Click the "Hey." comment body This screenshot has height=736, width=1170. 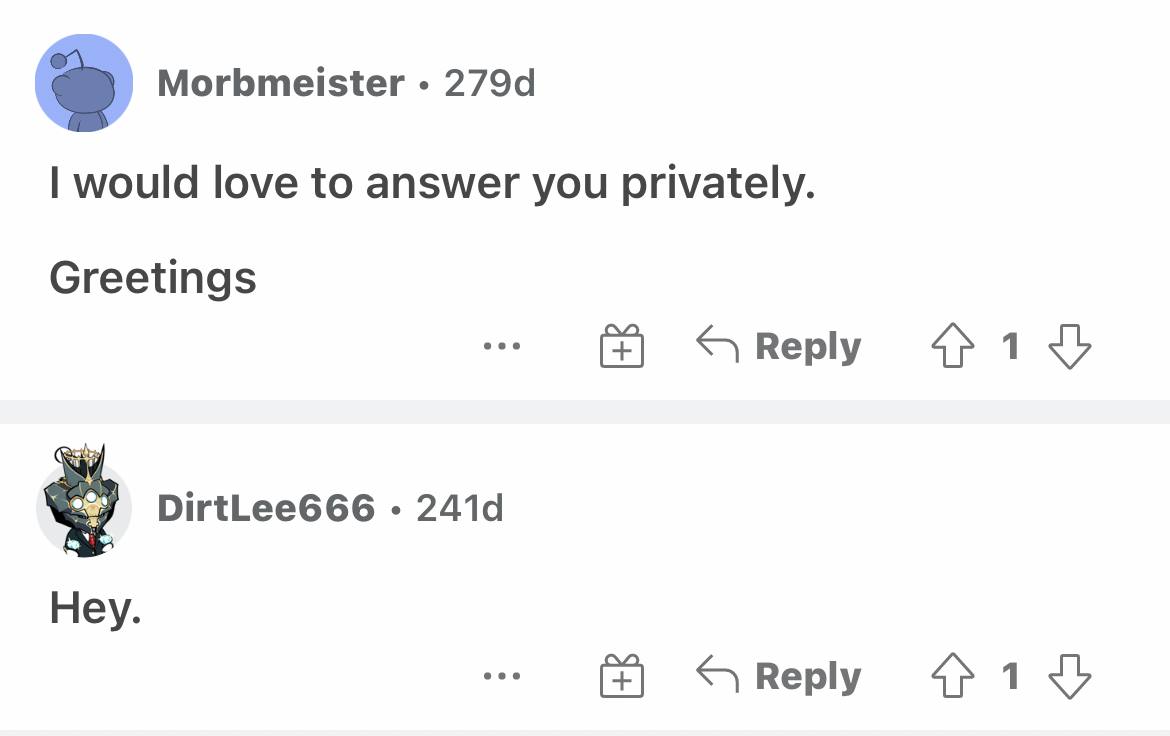(x=96, y=607)
